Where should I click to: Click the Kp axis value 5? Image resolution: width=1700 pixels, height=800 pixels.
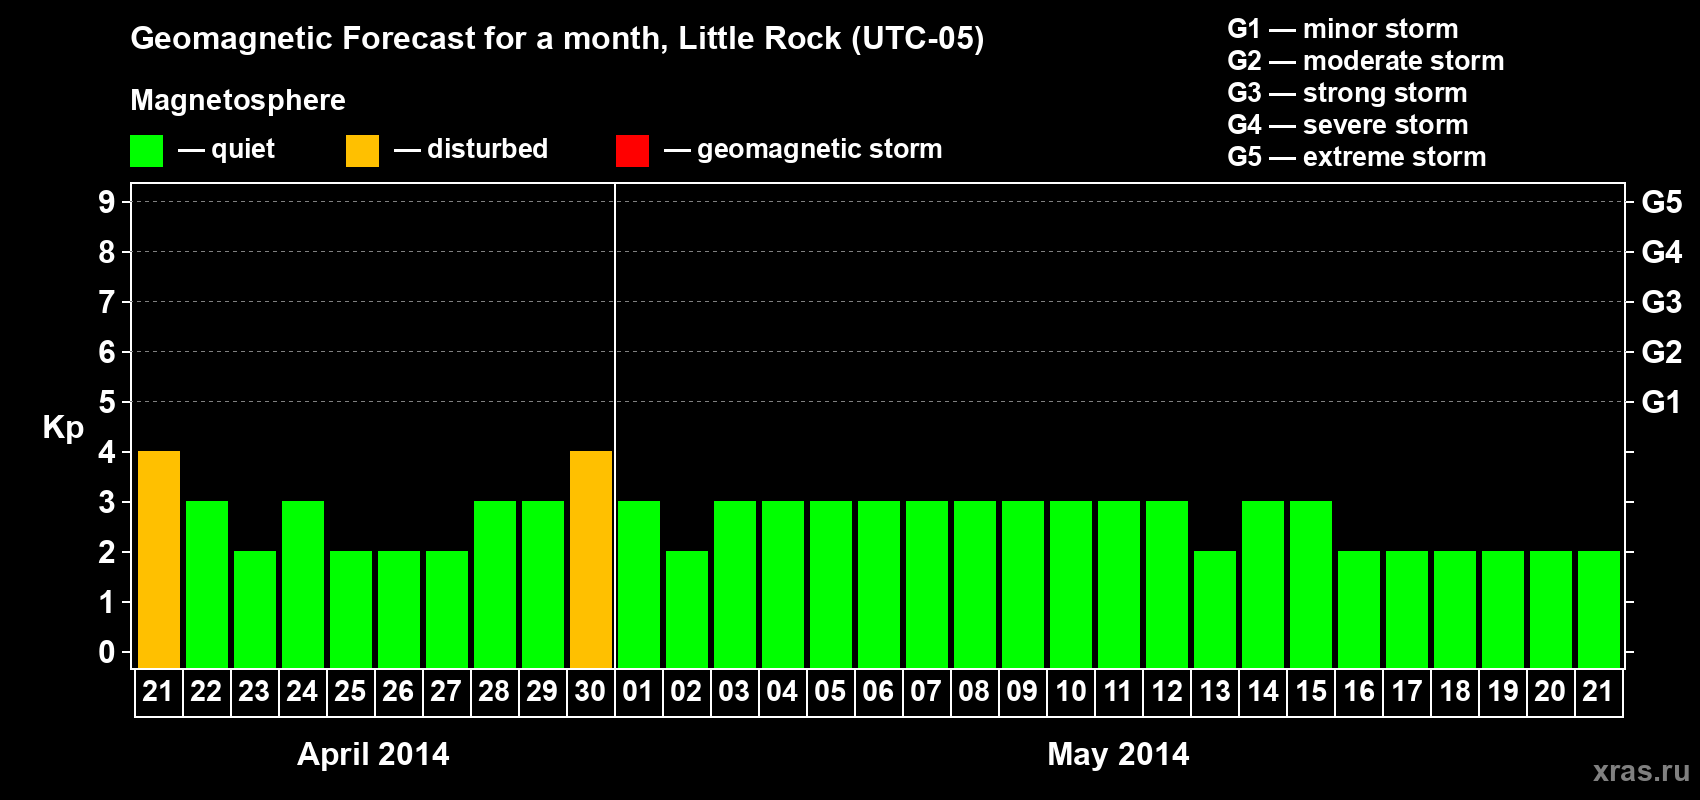(x=107, y=402)
